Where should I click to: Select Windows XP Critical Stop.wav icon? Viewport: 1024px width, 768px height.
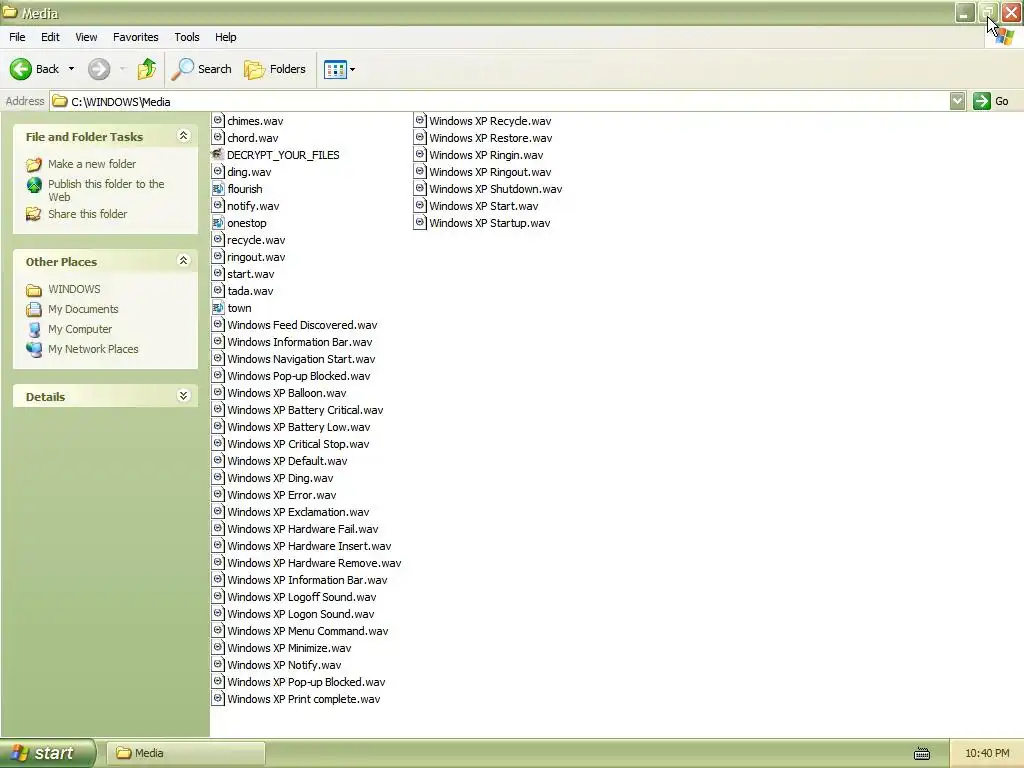tap(218, 443)
